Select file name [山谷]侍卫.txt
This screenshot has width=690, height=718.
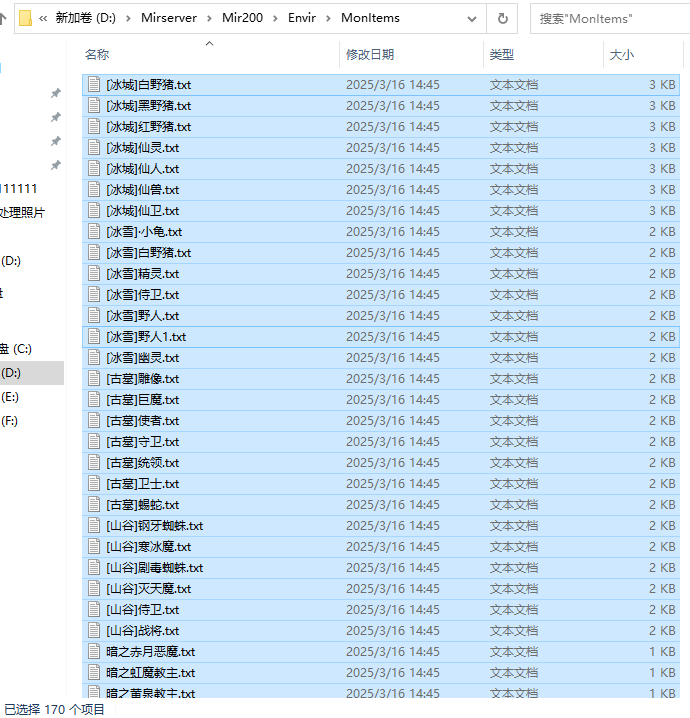[x=142, y=610]
